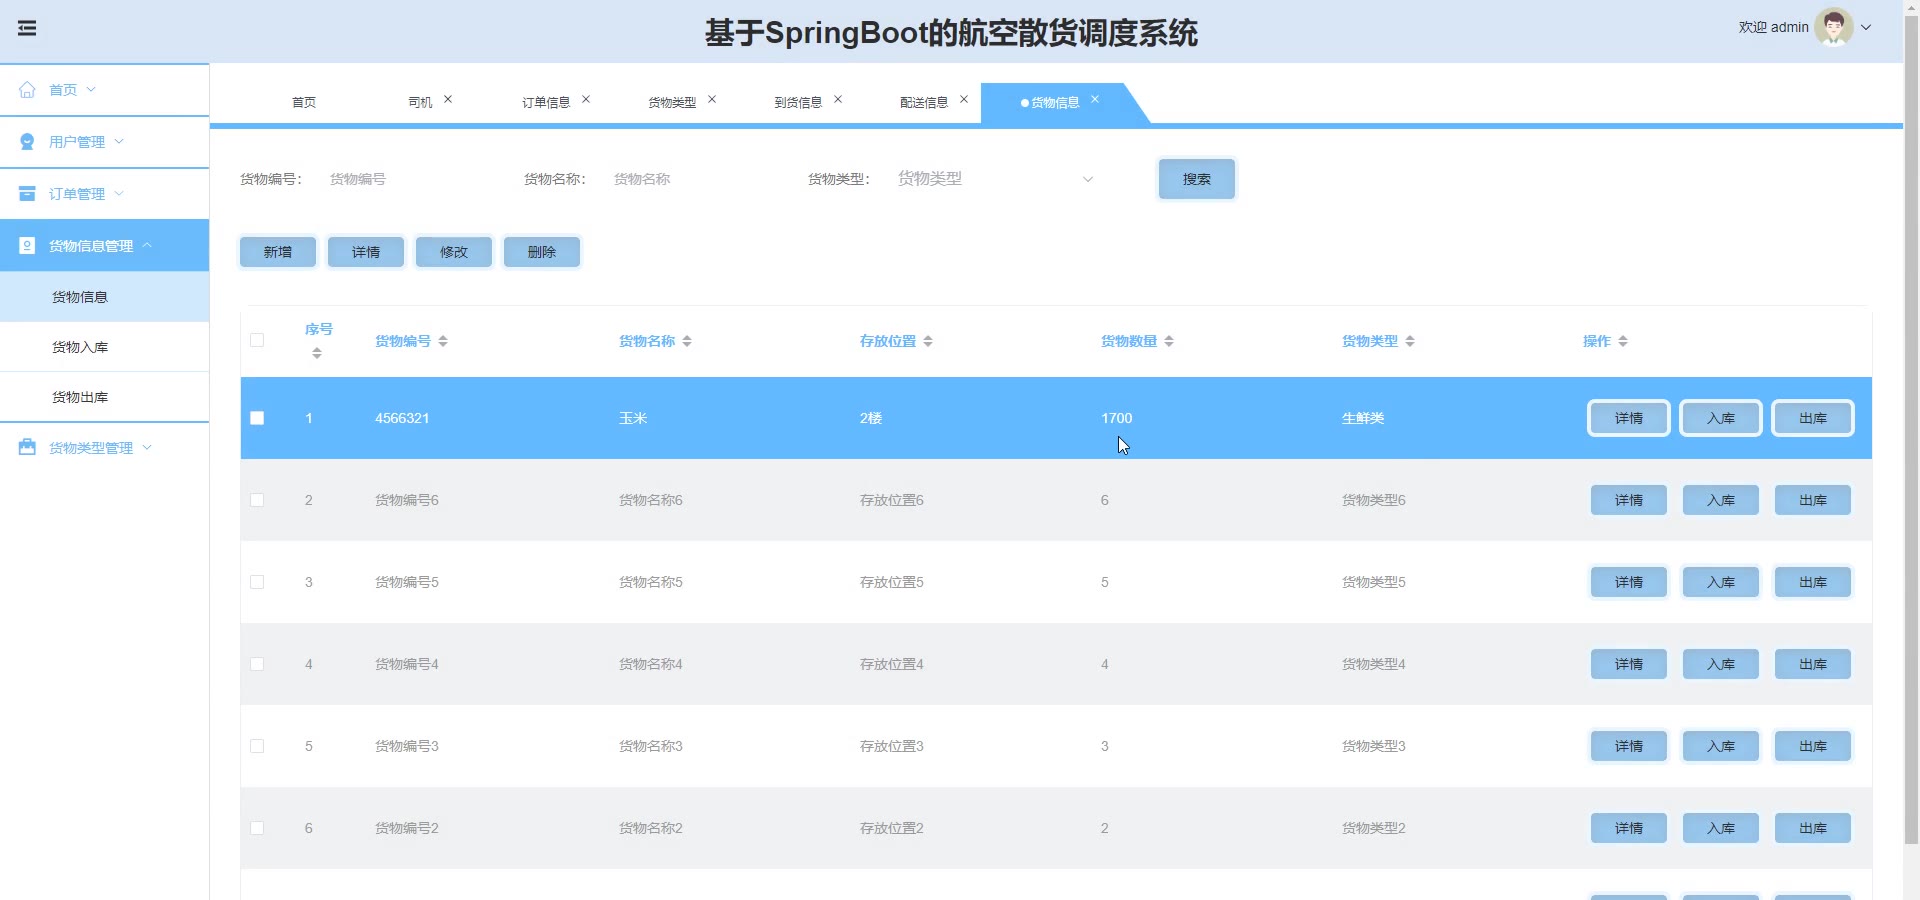Close the 到货信息 tab
This screenshot has width=1920, height=900.
pos(838,99)
